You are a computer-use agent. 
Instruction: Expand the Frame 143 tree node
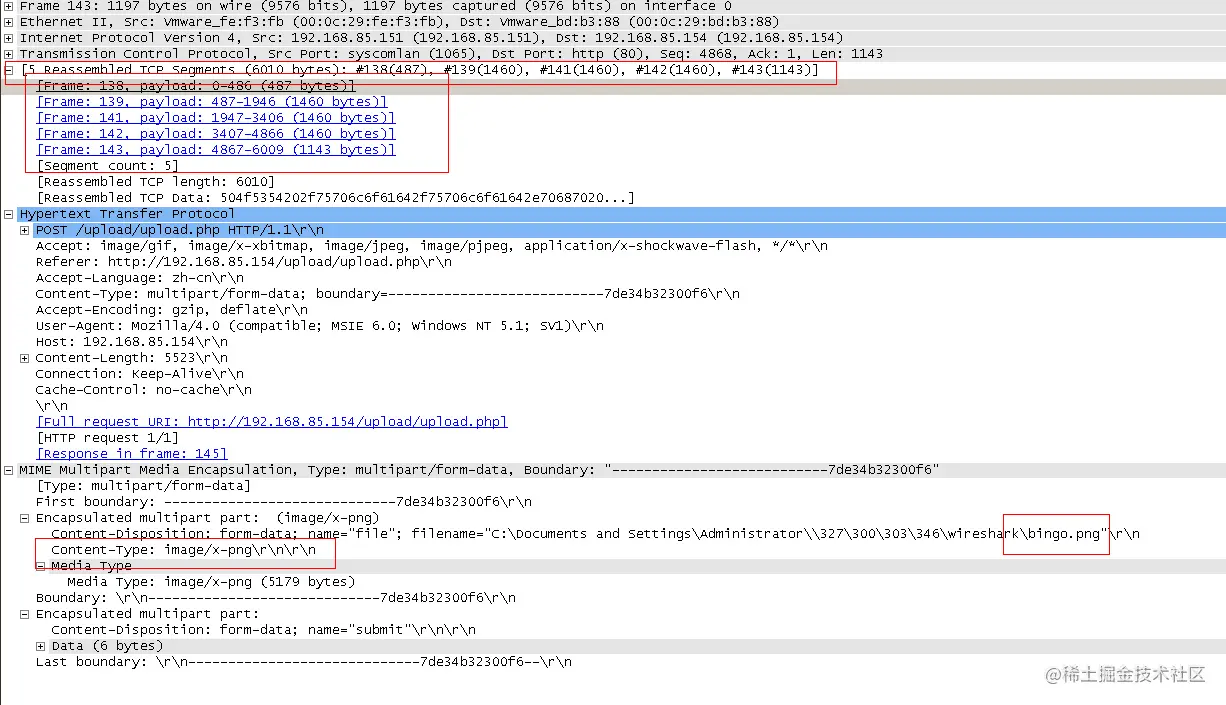[9, 6]
